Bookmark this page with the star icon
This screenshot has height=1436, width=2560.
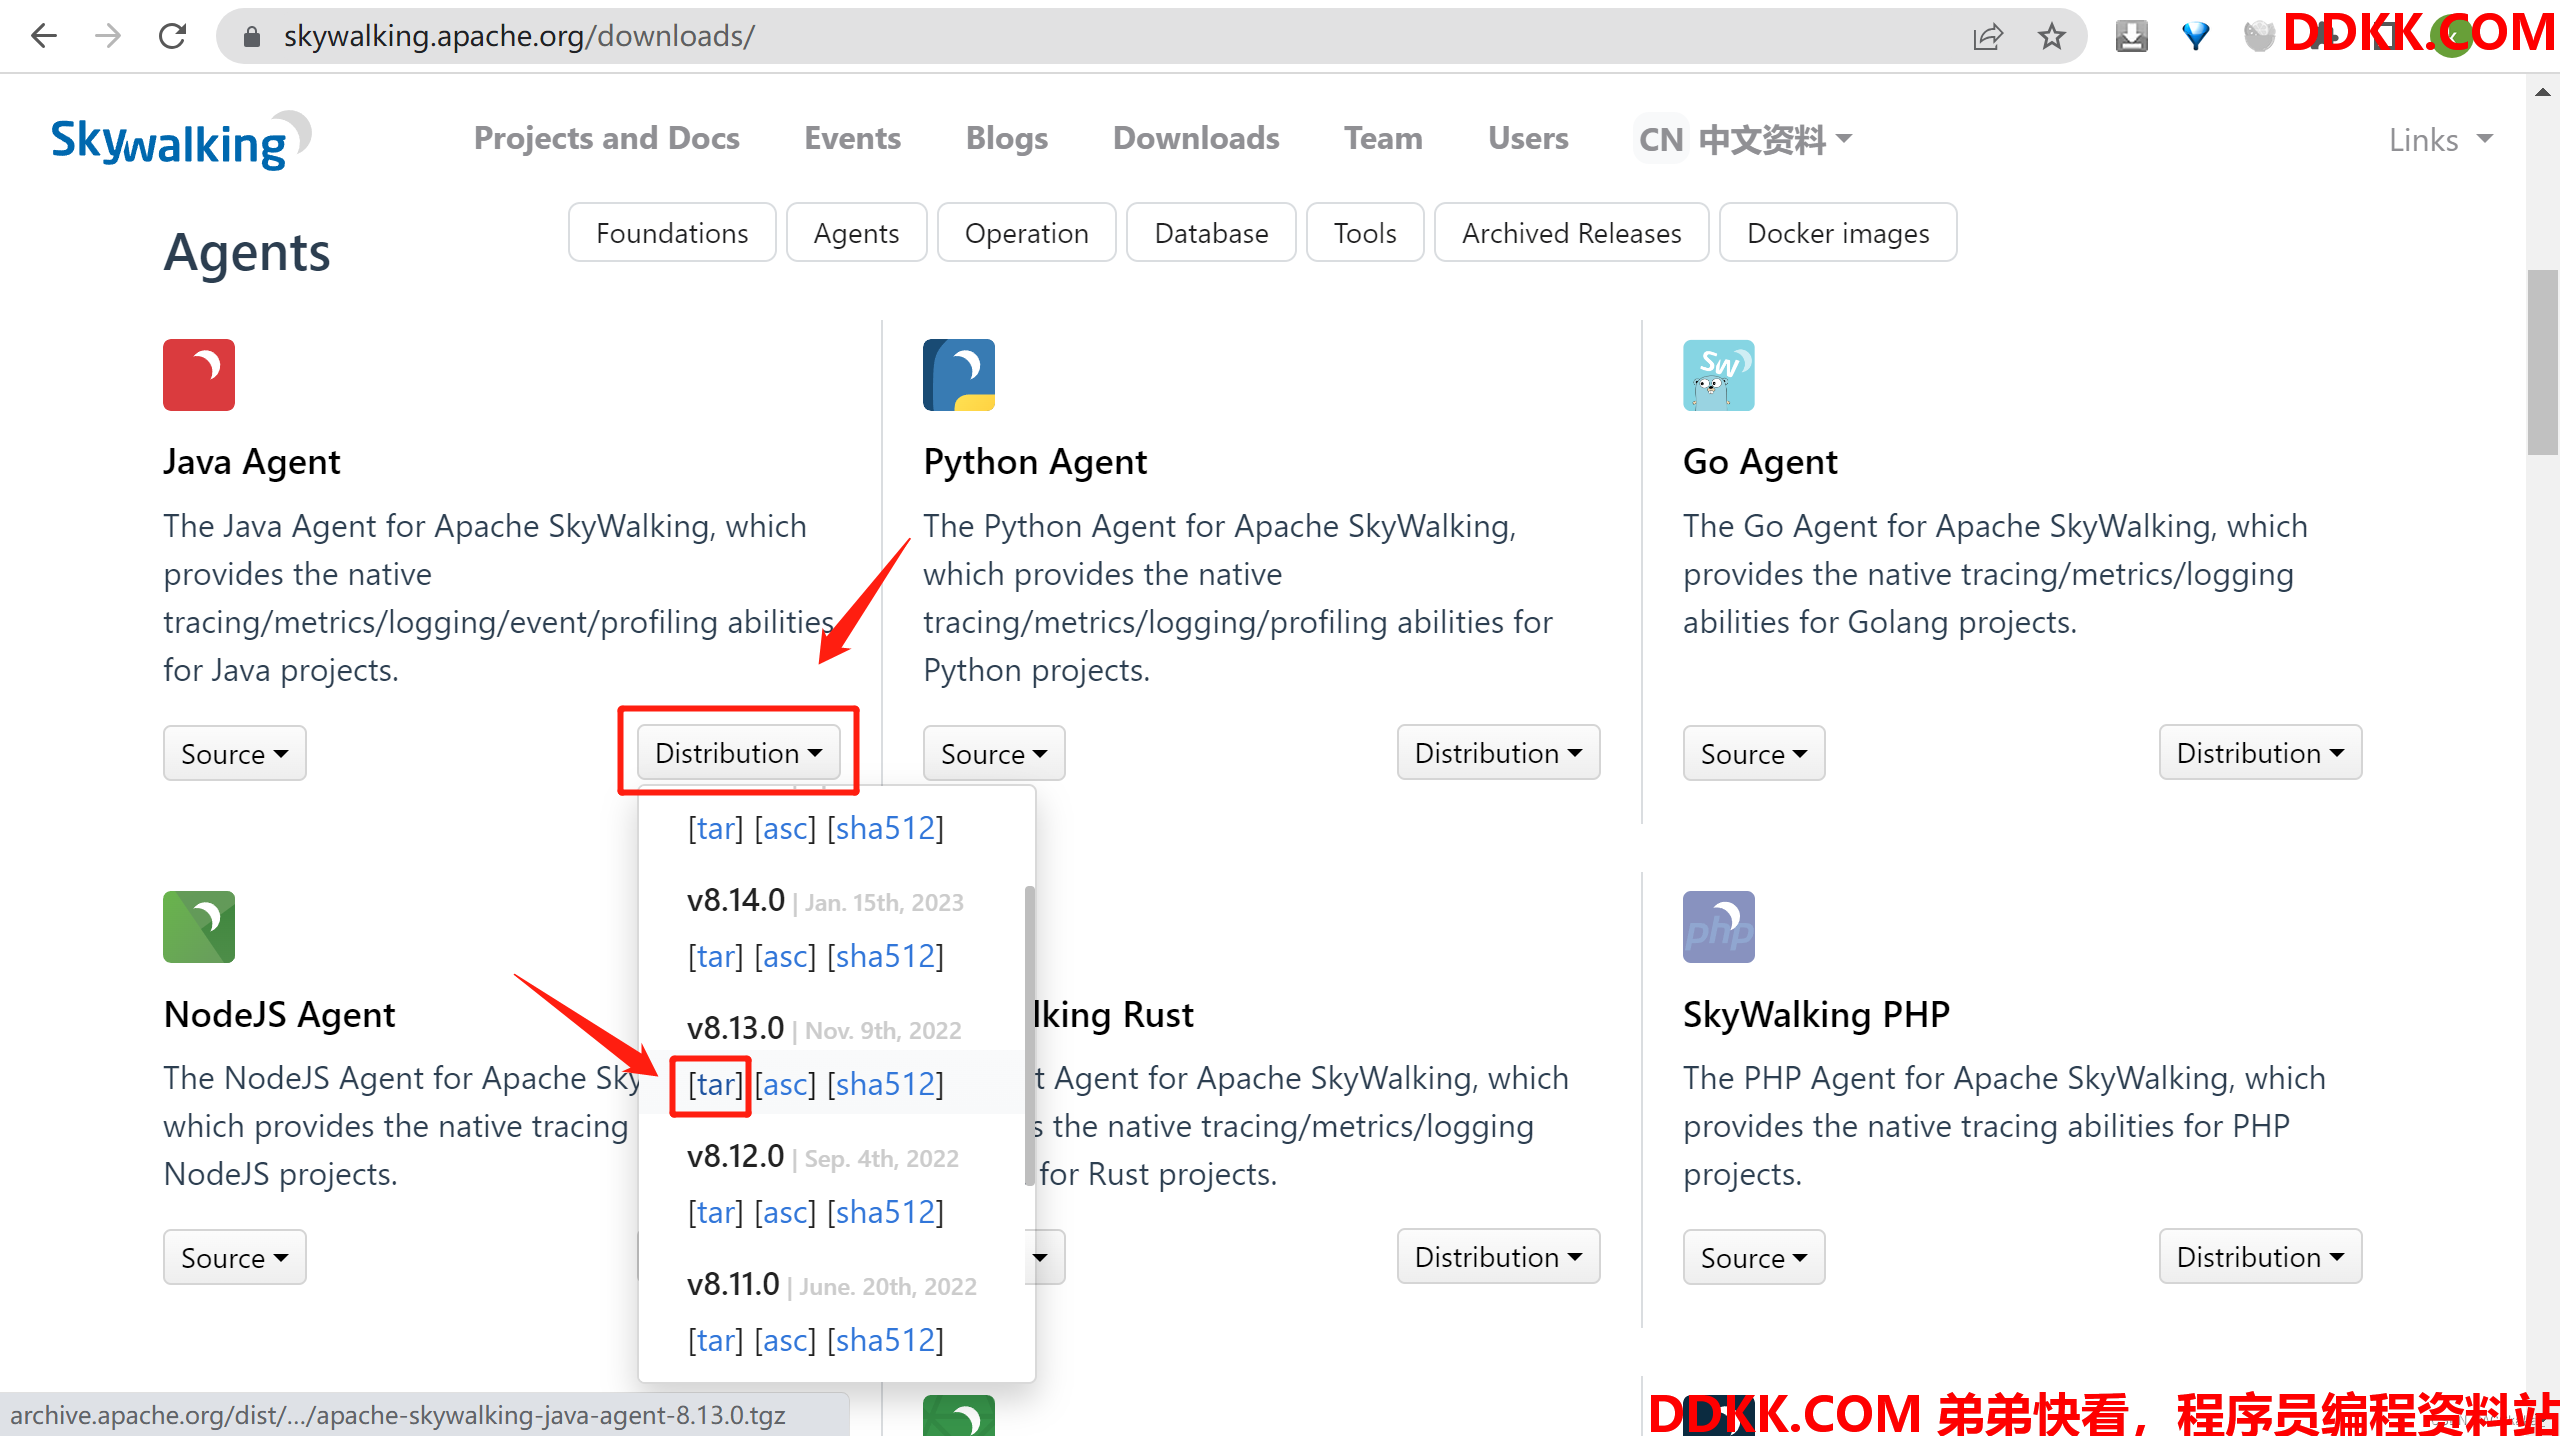click(2052, 37)
